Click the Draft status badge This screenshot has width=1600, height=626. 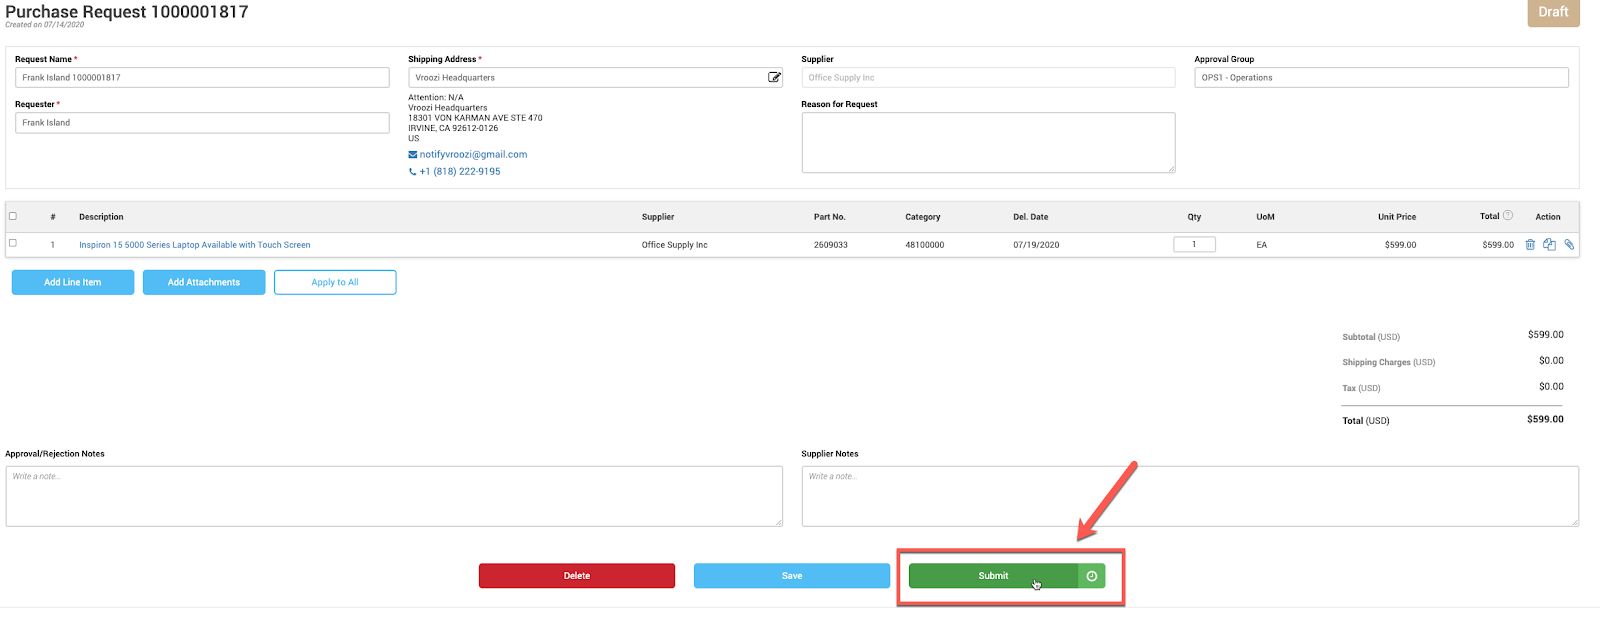click(x=1553, y=12)
